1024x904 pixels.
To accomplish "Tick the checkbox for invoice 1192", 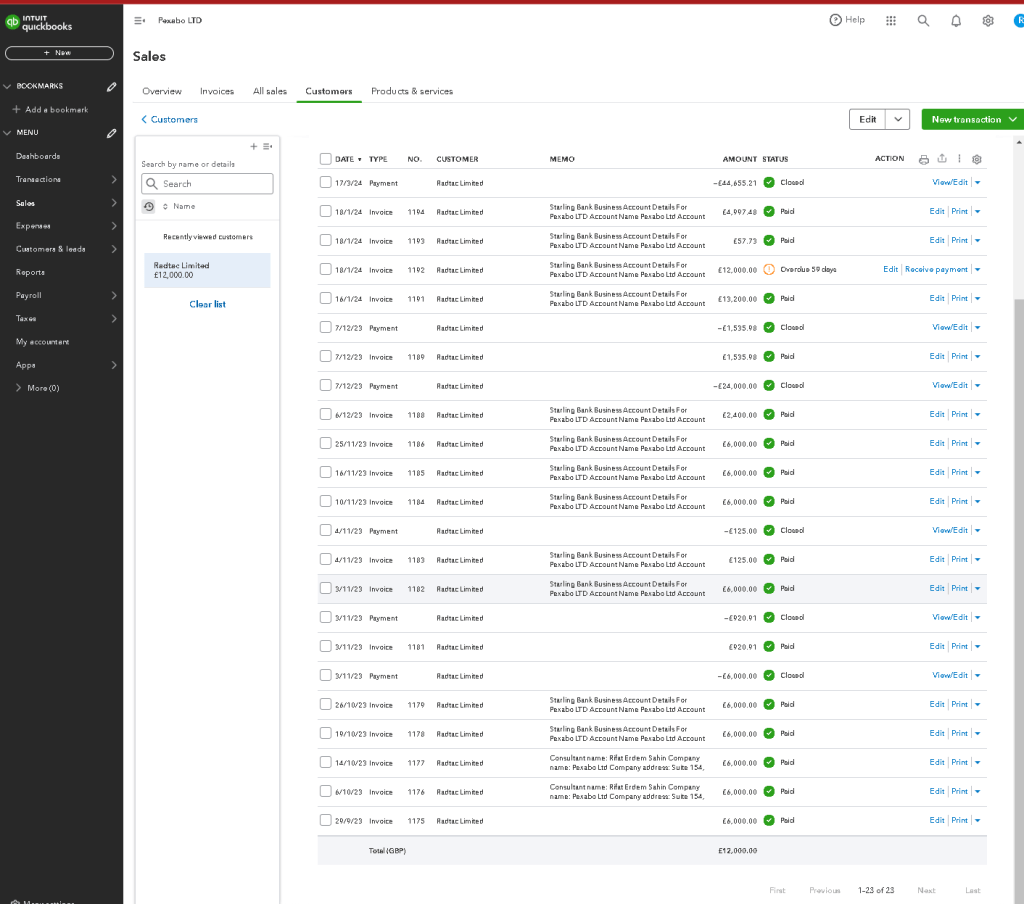I will tap(325, 269).
